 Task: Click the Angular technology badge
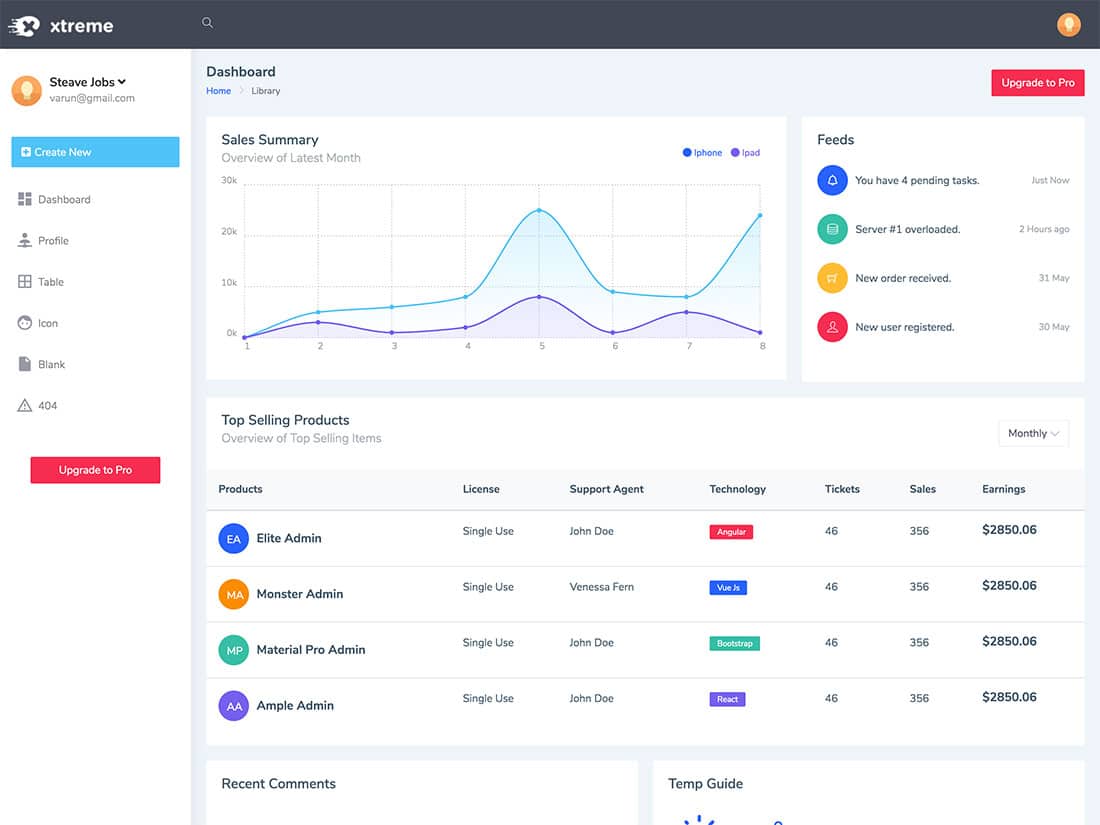pos(731,532)
